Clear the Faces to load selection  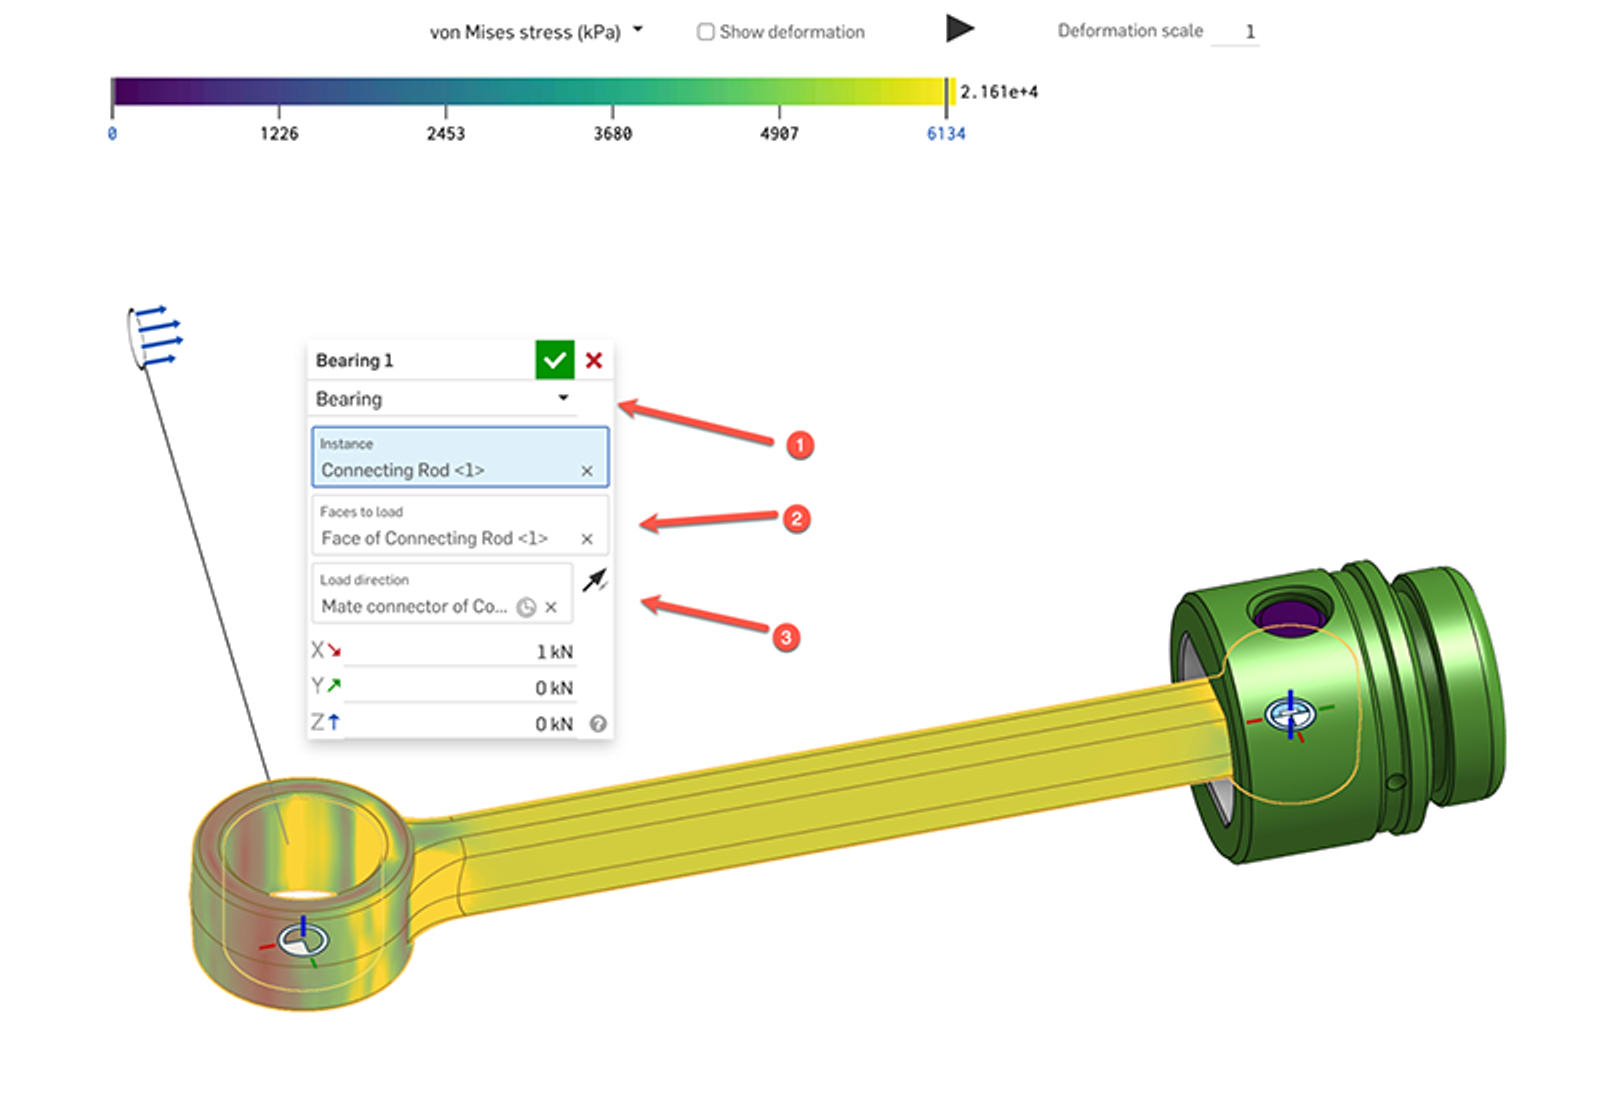pos(588,538)
